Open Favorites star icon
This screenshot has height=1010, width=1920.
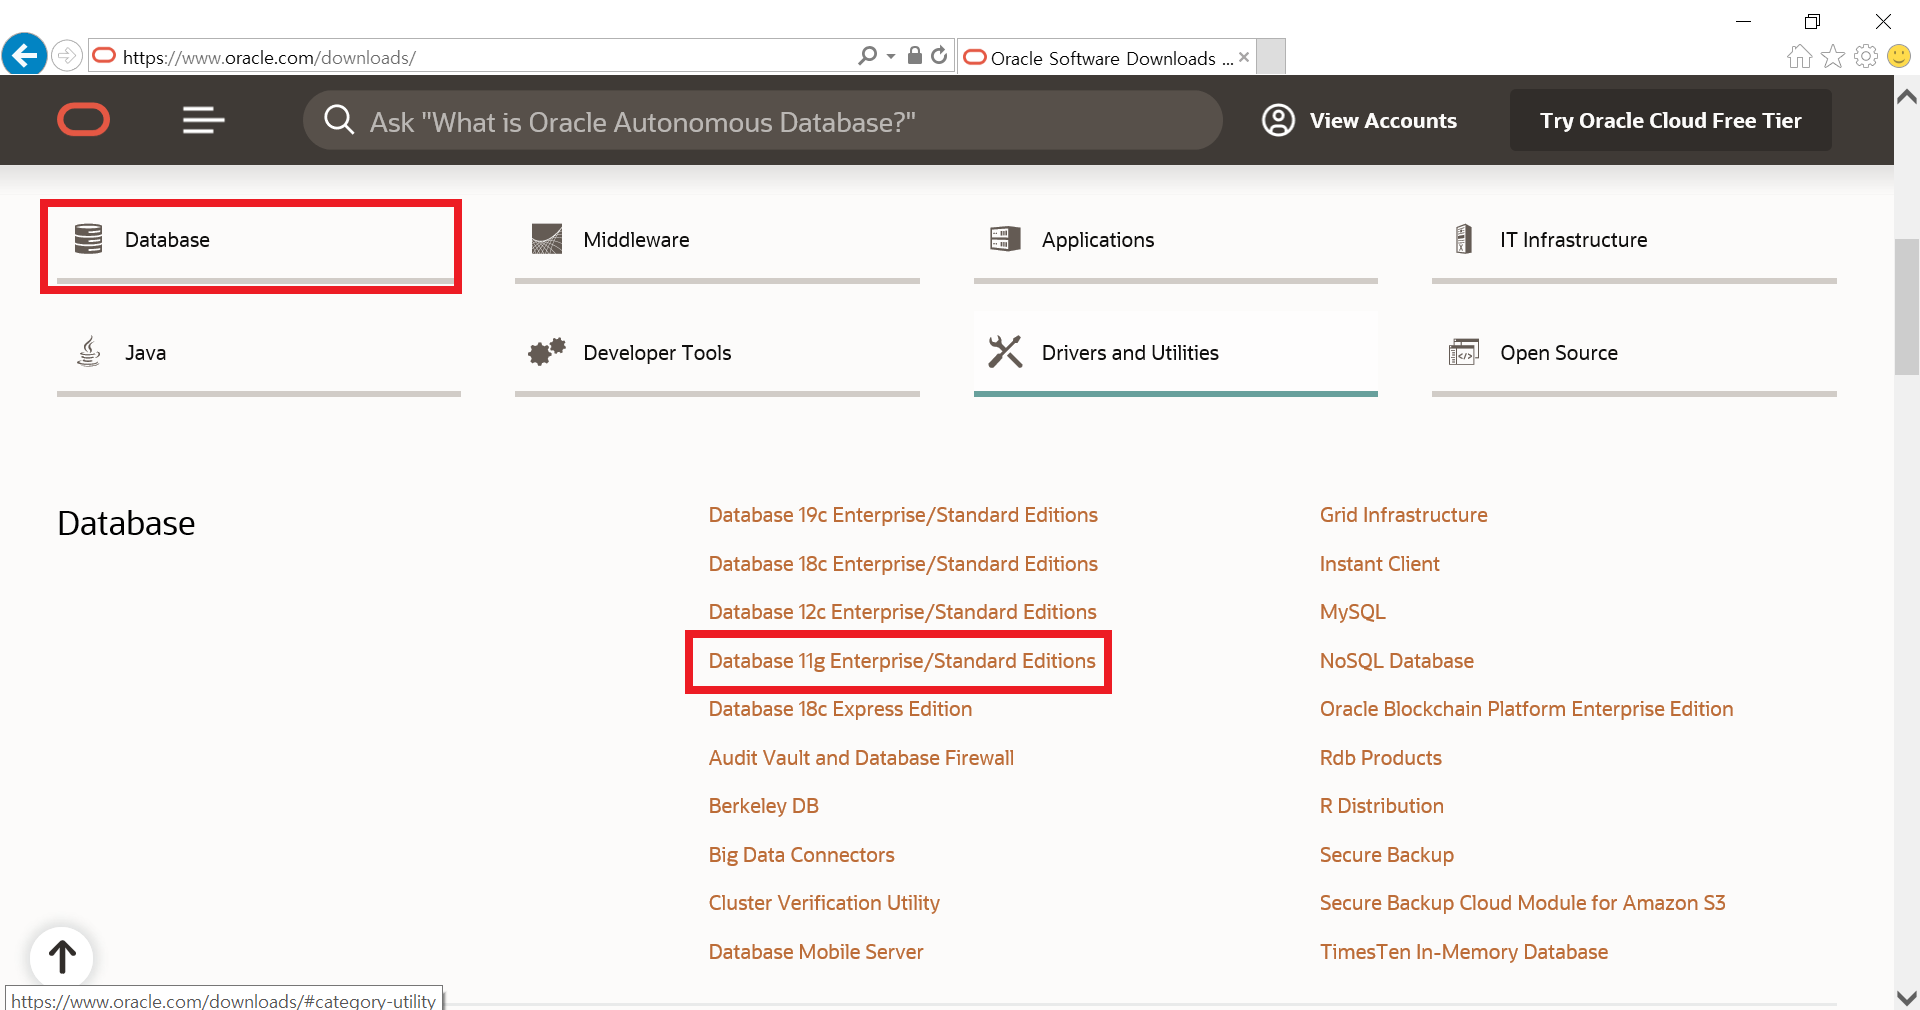(1832, 57)
